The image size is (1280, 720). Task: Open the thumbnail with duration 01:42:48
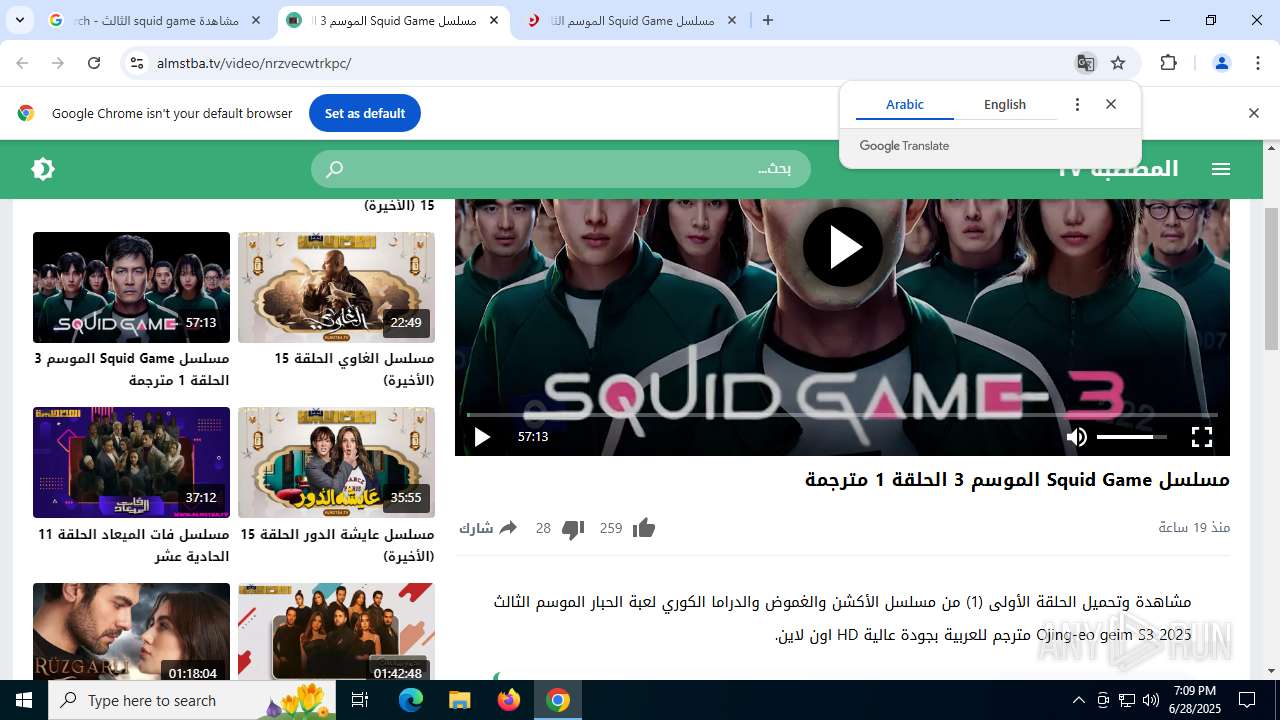click(x=336, y=632)
